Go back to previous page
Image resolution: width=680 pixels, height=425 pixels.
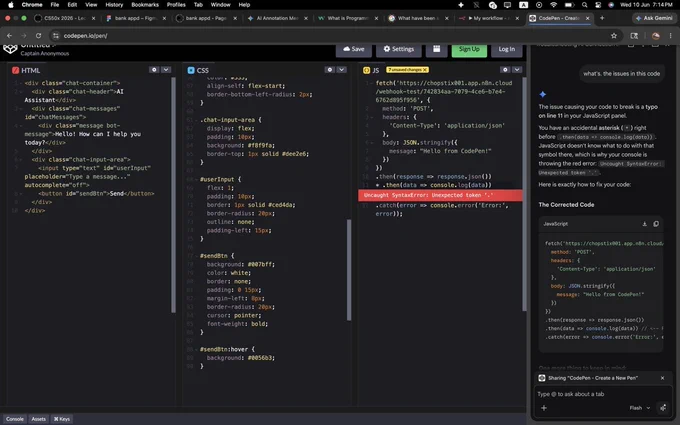click(x=10, y=36)
